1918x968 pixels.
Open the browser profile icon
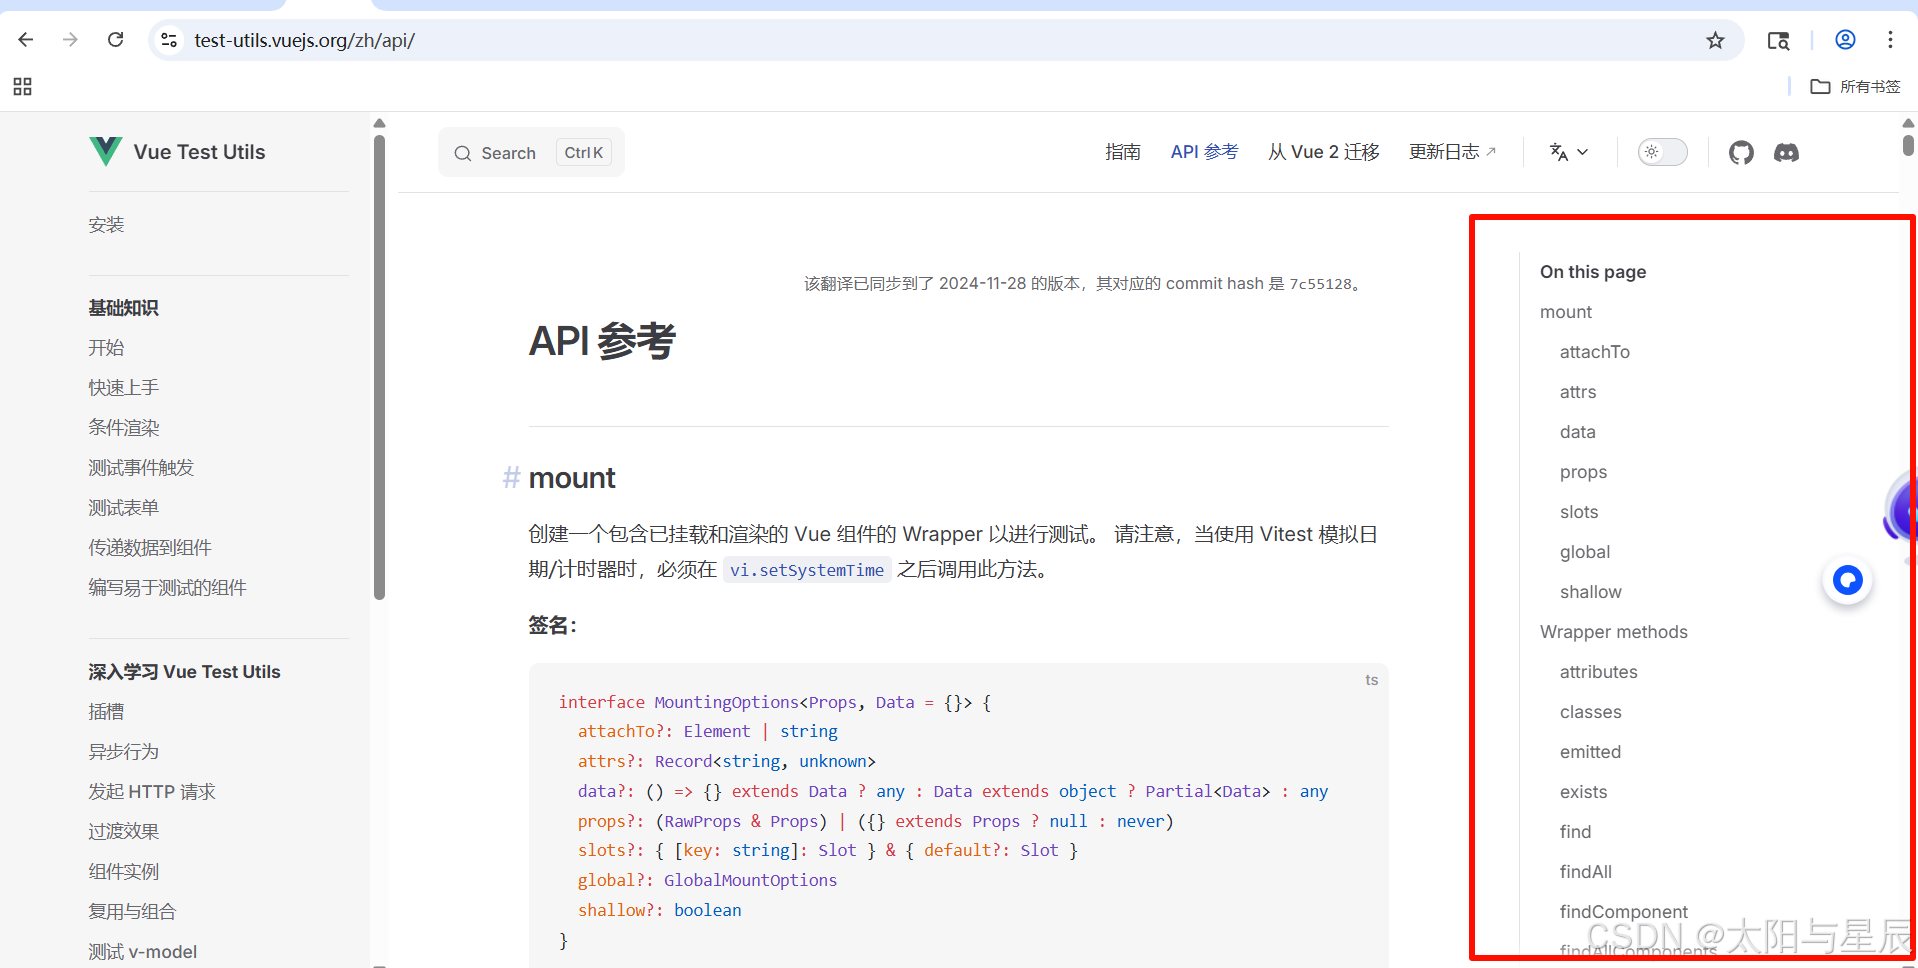[x=1845, y=40]
